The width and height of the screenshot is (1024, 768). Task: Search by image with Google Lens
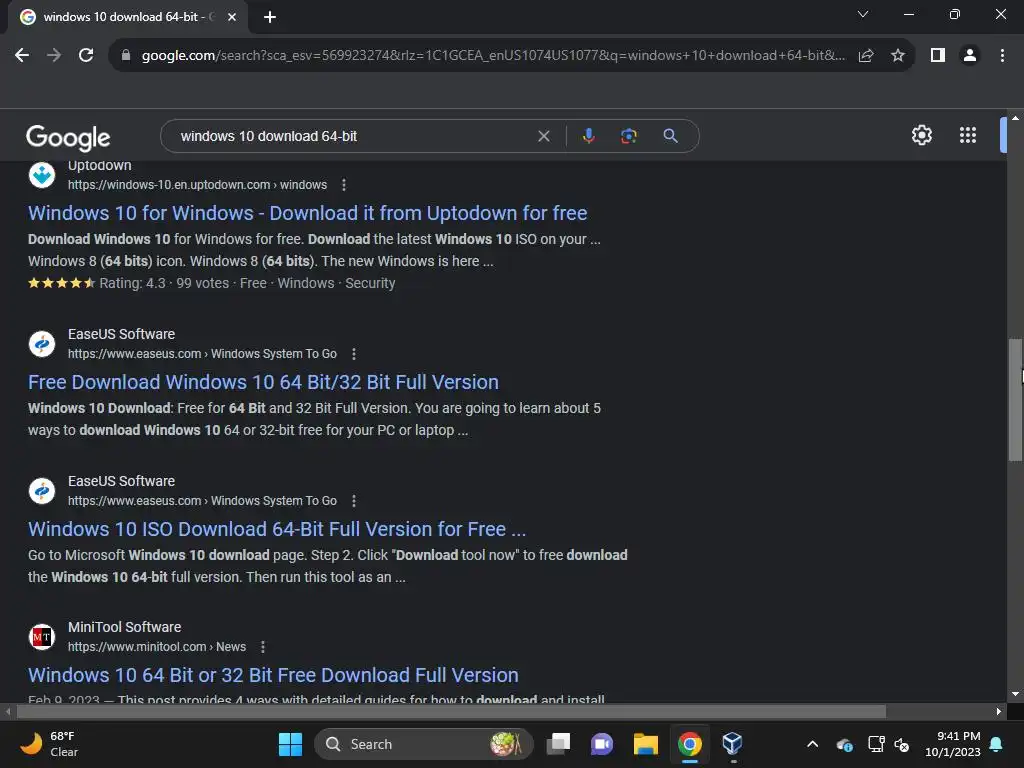pyautogui.click(x=628, y=136)
